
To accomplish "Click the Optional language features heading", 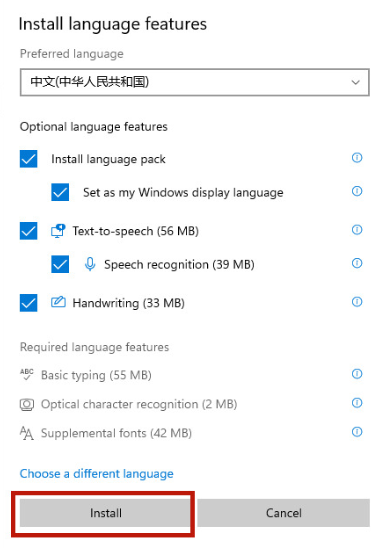I will [93, 127].
